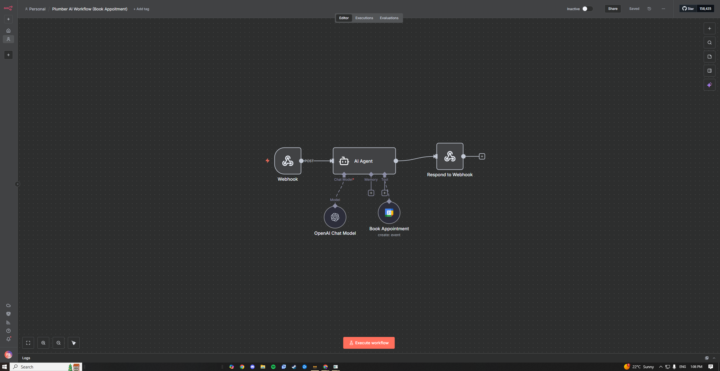Image resolution: width=720 pixels, height=371 pixels.
Task: Expand the left sidebar with collapse handle
Action: coord(17,184)
